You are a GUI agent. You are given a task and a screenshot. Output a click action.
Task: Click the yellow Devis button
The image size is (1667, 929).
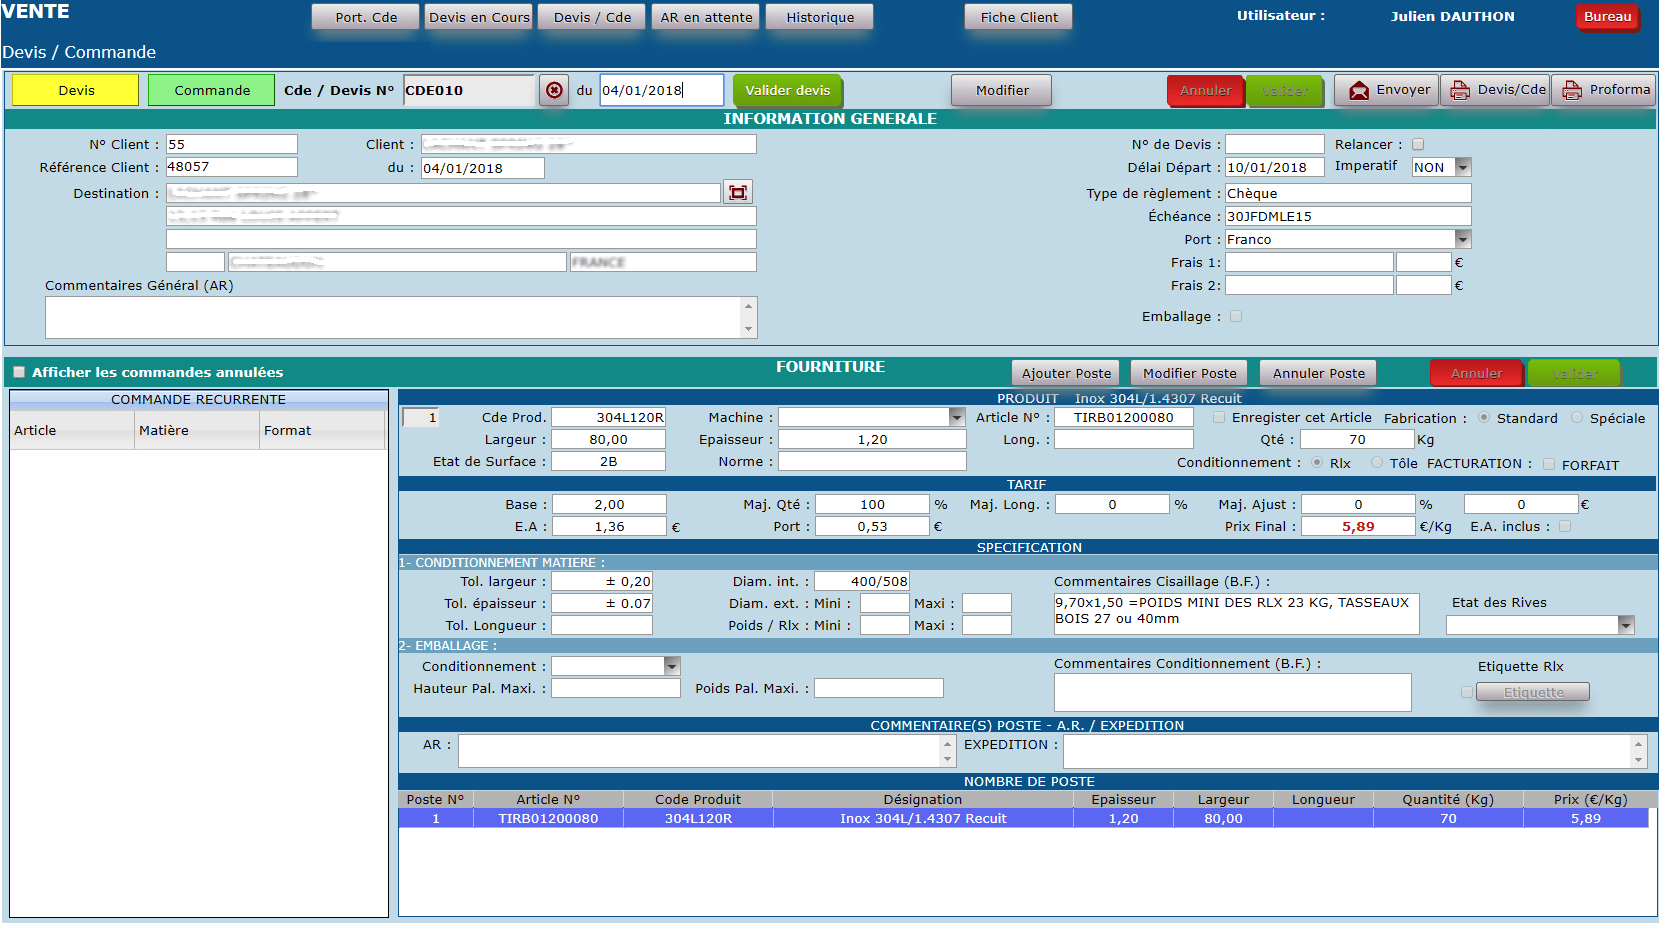coord(76,90)
